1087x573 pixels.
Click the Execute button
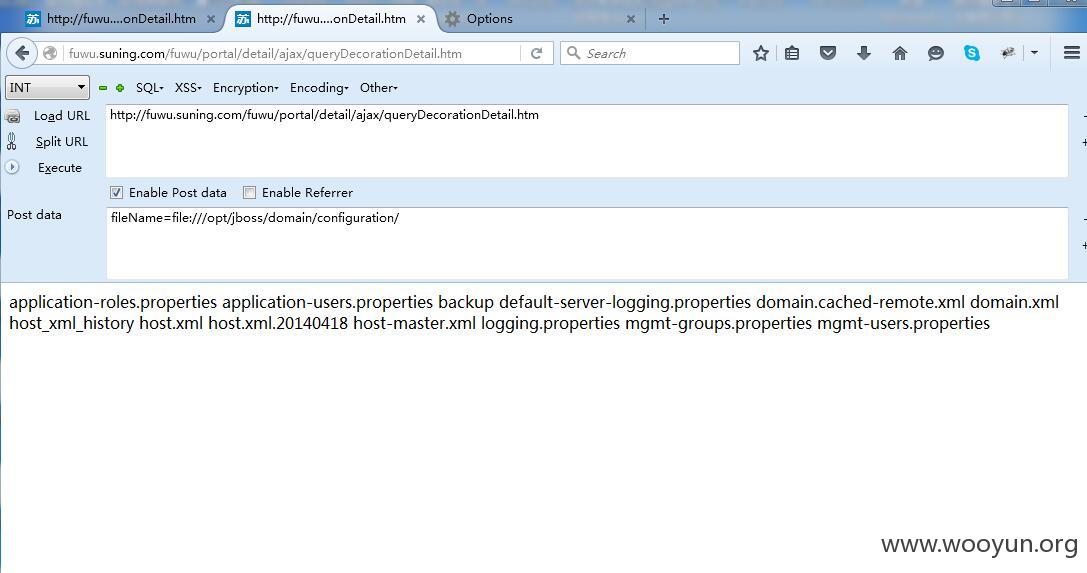pyautogui.click(x=60, y=168)
